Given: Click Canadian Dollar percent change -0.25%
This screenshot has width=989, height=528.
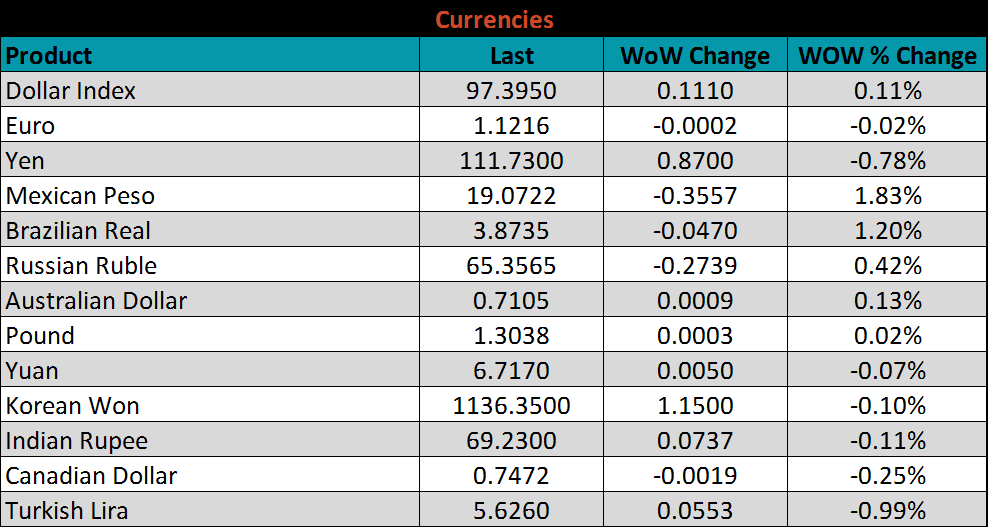Looking at the screenshot, I should point(887,476).
